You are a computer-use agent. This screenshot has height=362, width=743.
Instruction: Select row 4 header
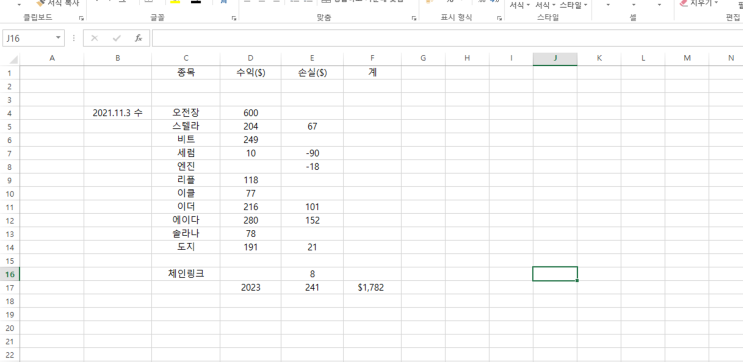(x=10, y=113)
